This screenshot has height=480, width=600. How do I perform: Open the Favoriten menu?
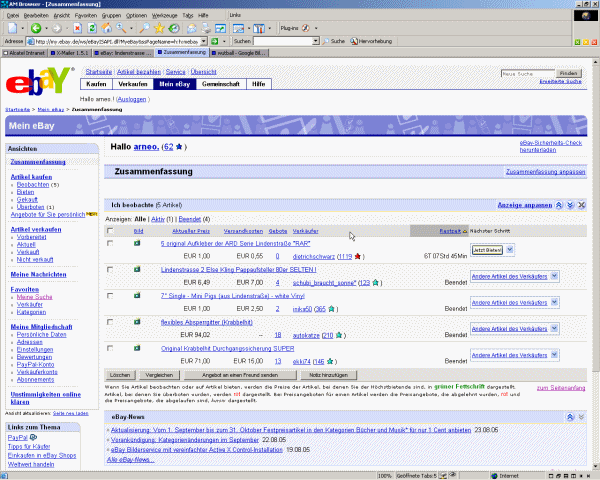click(84, 16)
